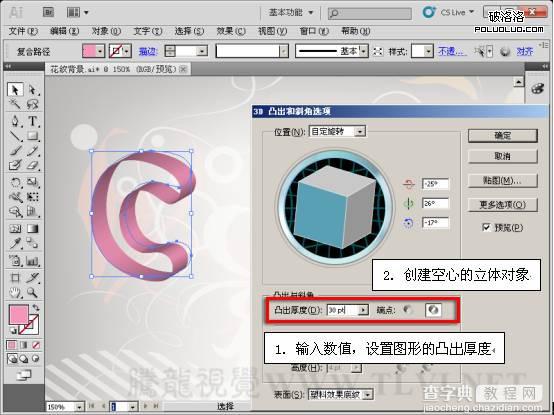
Task: Select the Pen tool
Action: point(15,121)
